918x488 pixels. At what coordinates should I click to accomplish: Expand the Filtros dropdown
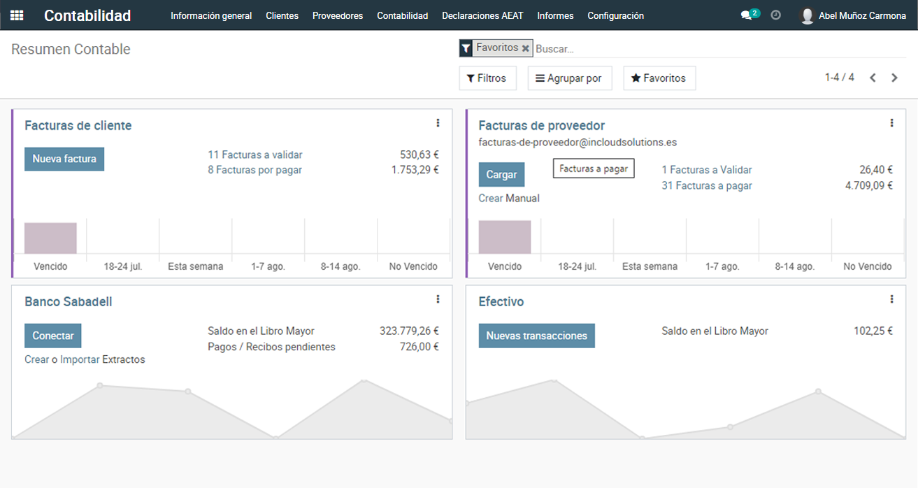click(486, 78)
